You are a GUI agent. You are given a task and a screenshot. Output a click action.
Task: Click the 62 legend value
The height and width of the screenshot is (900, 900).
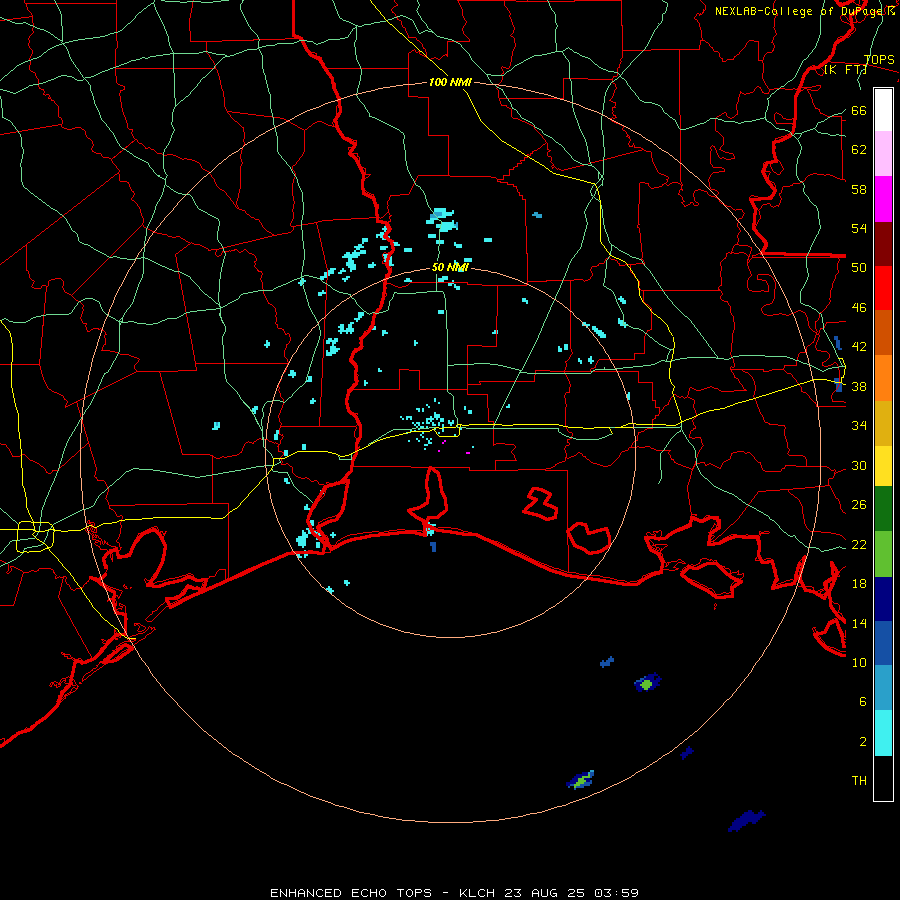point(859,150)
